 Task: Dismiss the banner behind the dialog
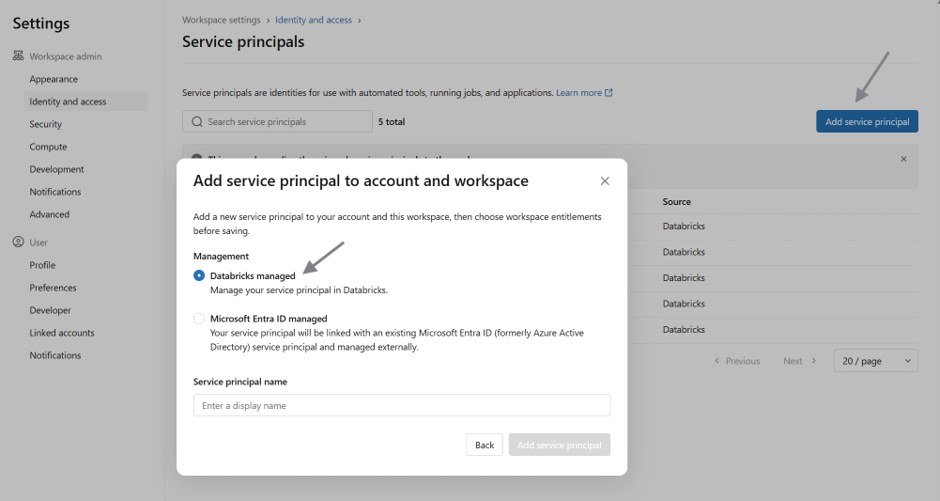903,159
